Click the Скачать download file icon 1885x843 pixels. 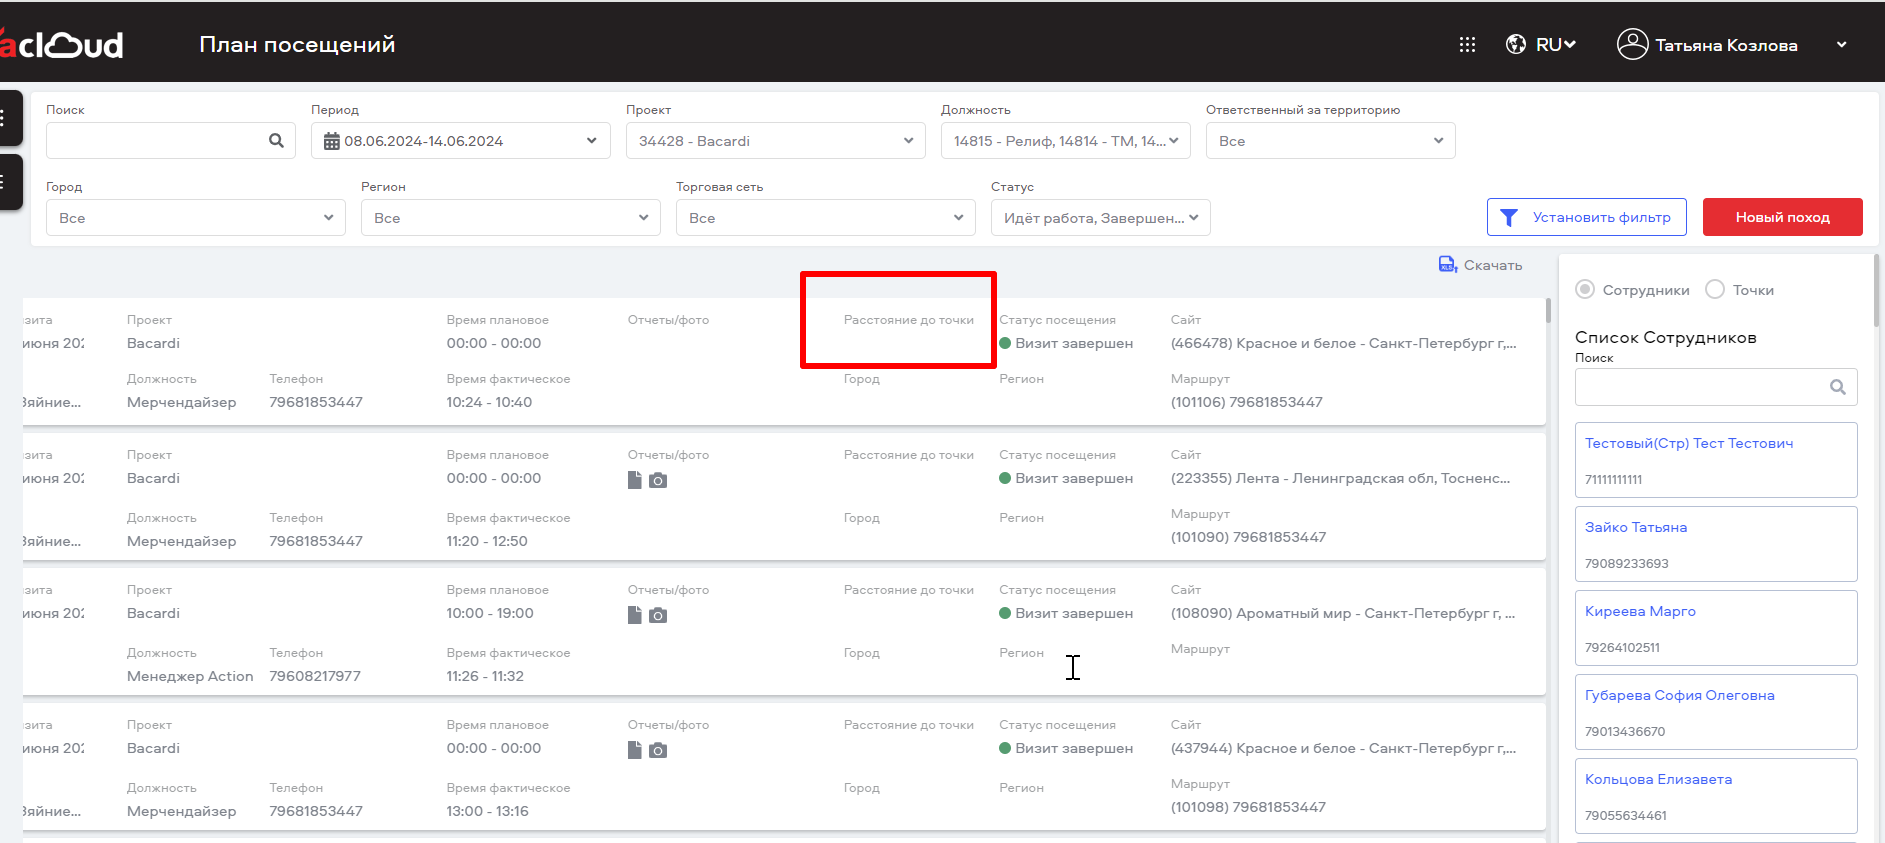[x=1447, y=264]
